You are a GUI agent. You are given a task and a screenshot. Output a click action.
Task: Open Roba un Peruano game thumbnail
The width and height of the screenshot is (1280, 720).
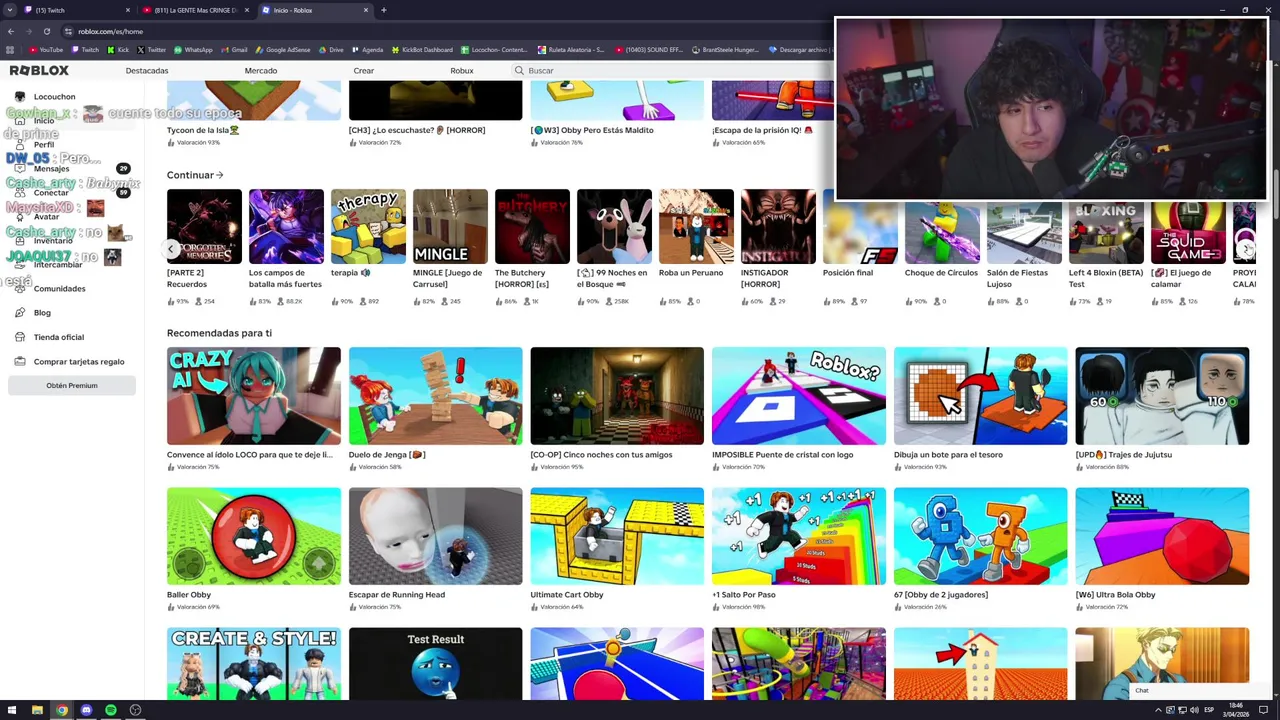696,226
